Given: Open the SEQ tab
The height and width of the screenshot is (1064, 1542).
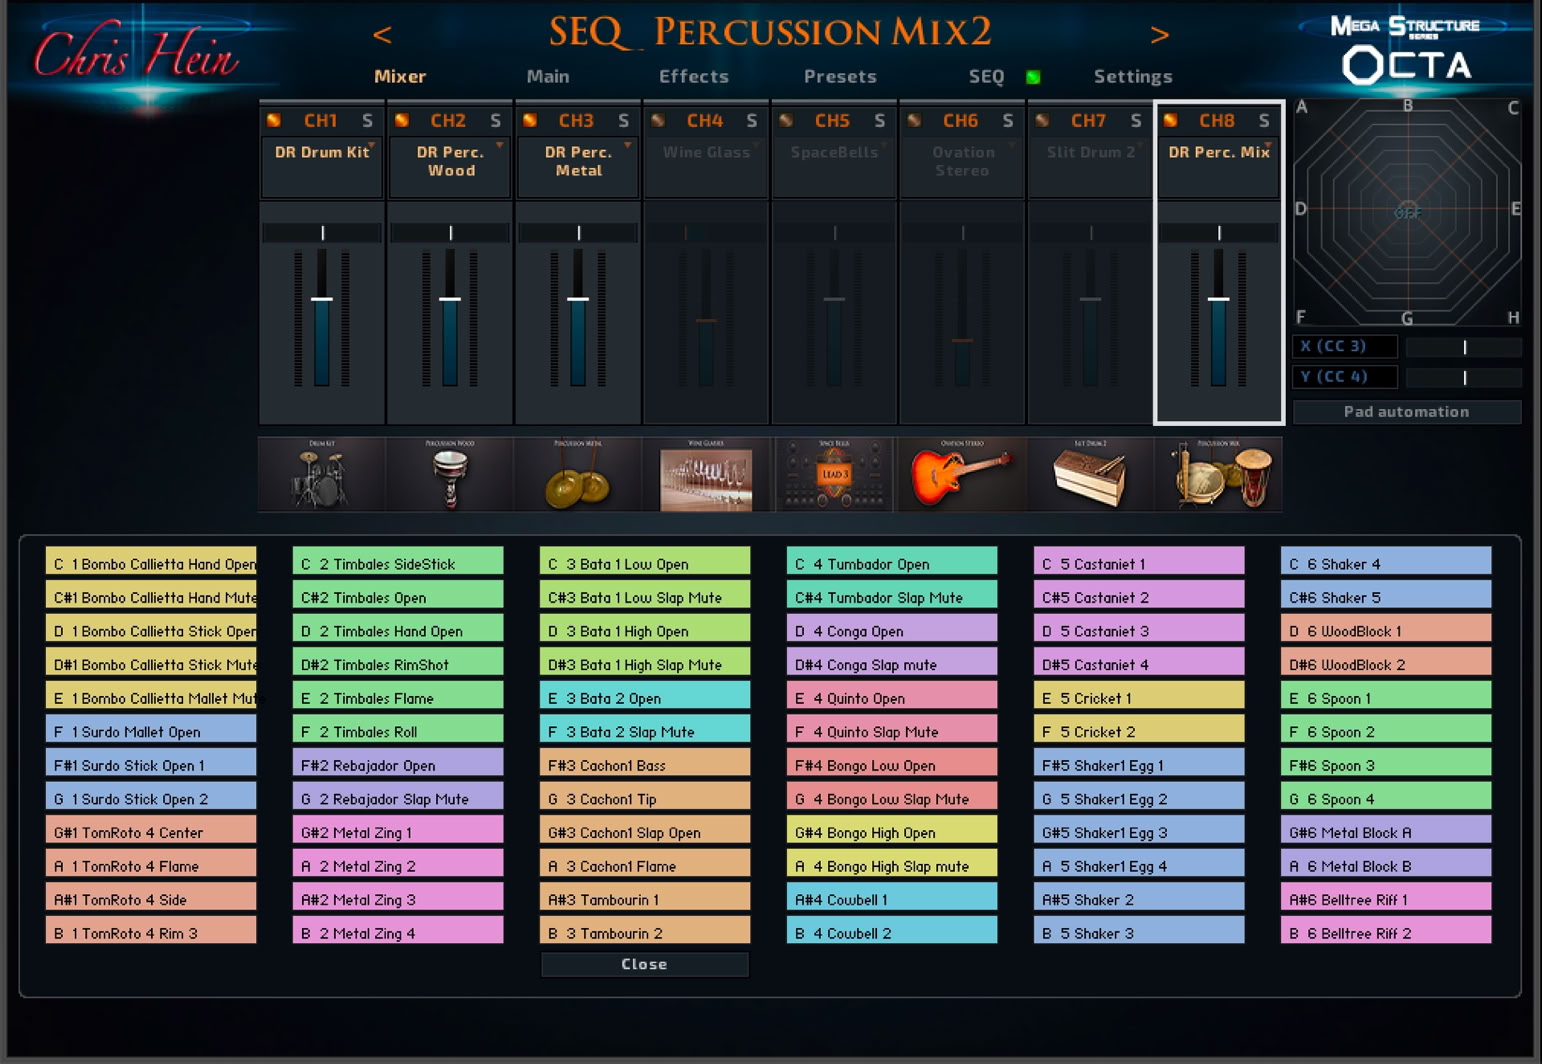Looking at the screenshot, I should (x=986, y=77).
